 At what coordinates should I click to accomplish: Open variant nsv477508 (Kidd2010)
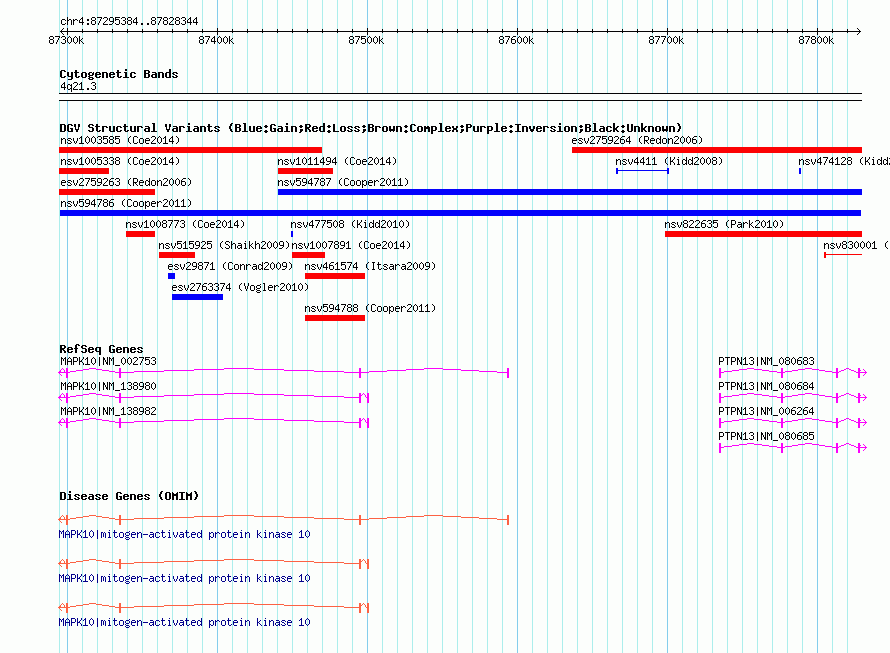[350, 224]
